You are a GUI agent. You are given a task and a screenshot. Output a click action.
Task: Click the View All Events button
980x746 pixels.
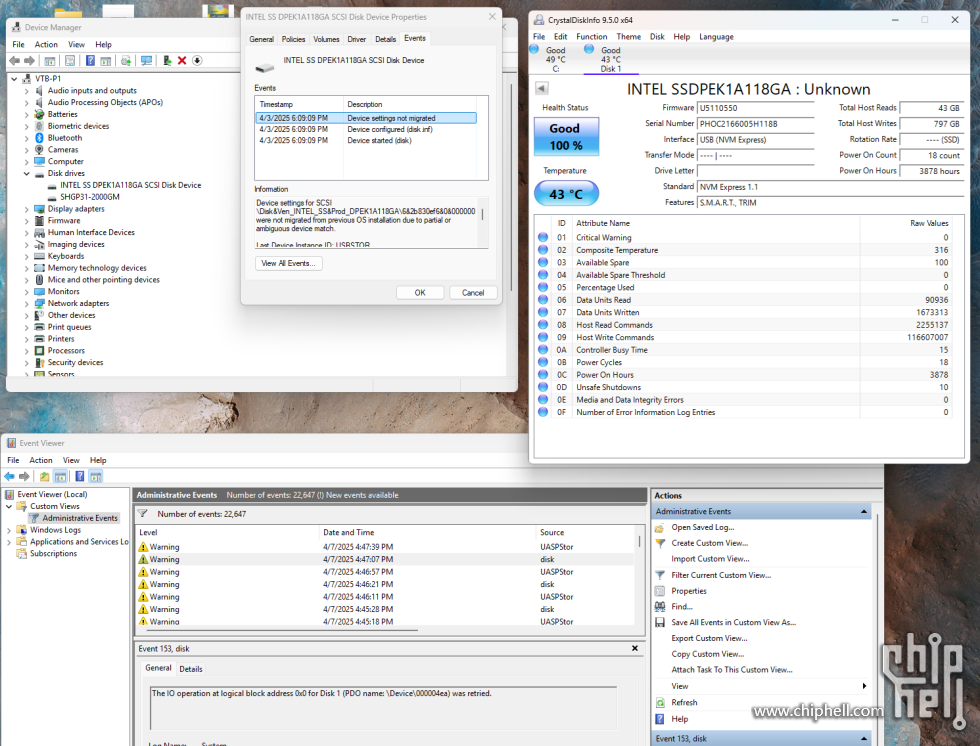[x=289, y=264]
